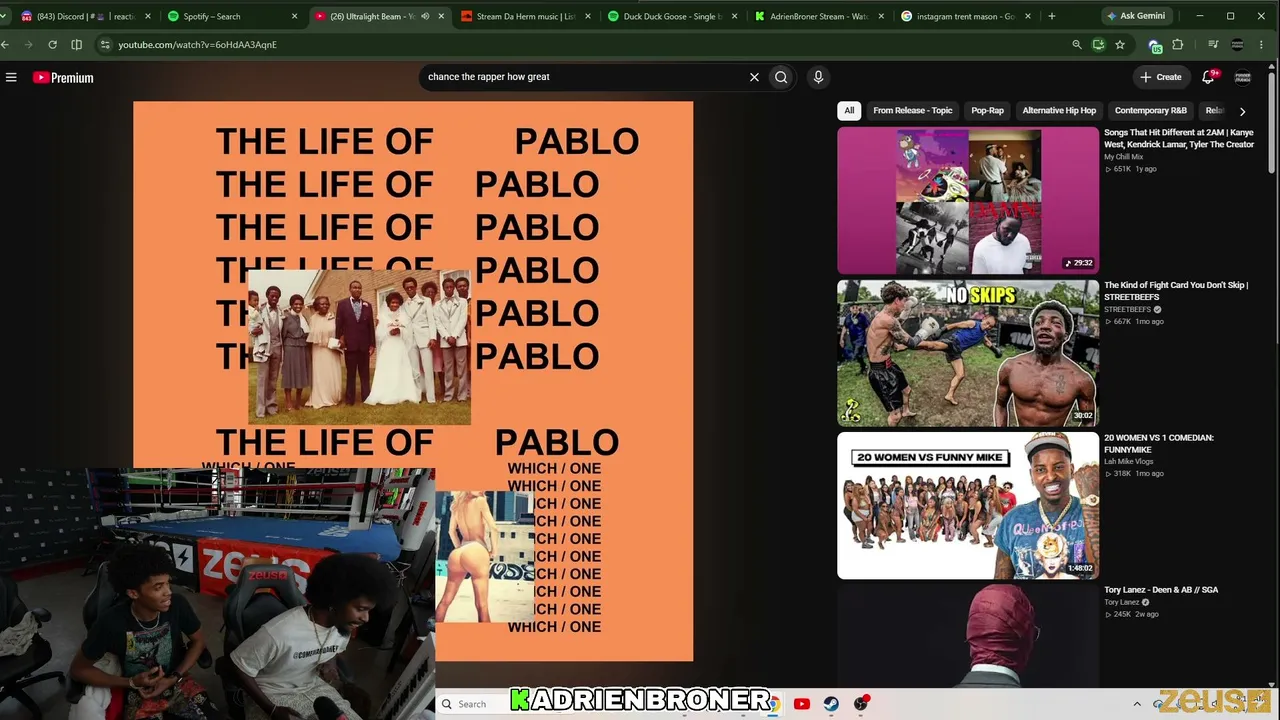The image size is (1280, 720).
Task: Filter recommendations by Pop-Rap
Action: [x=987, y=111]
